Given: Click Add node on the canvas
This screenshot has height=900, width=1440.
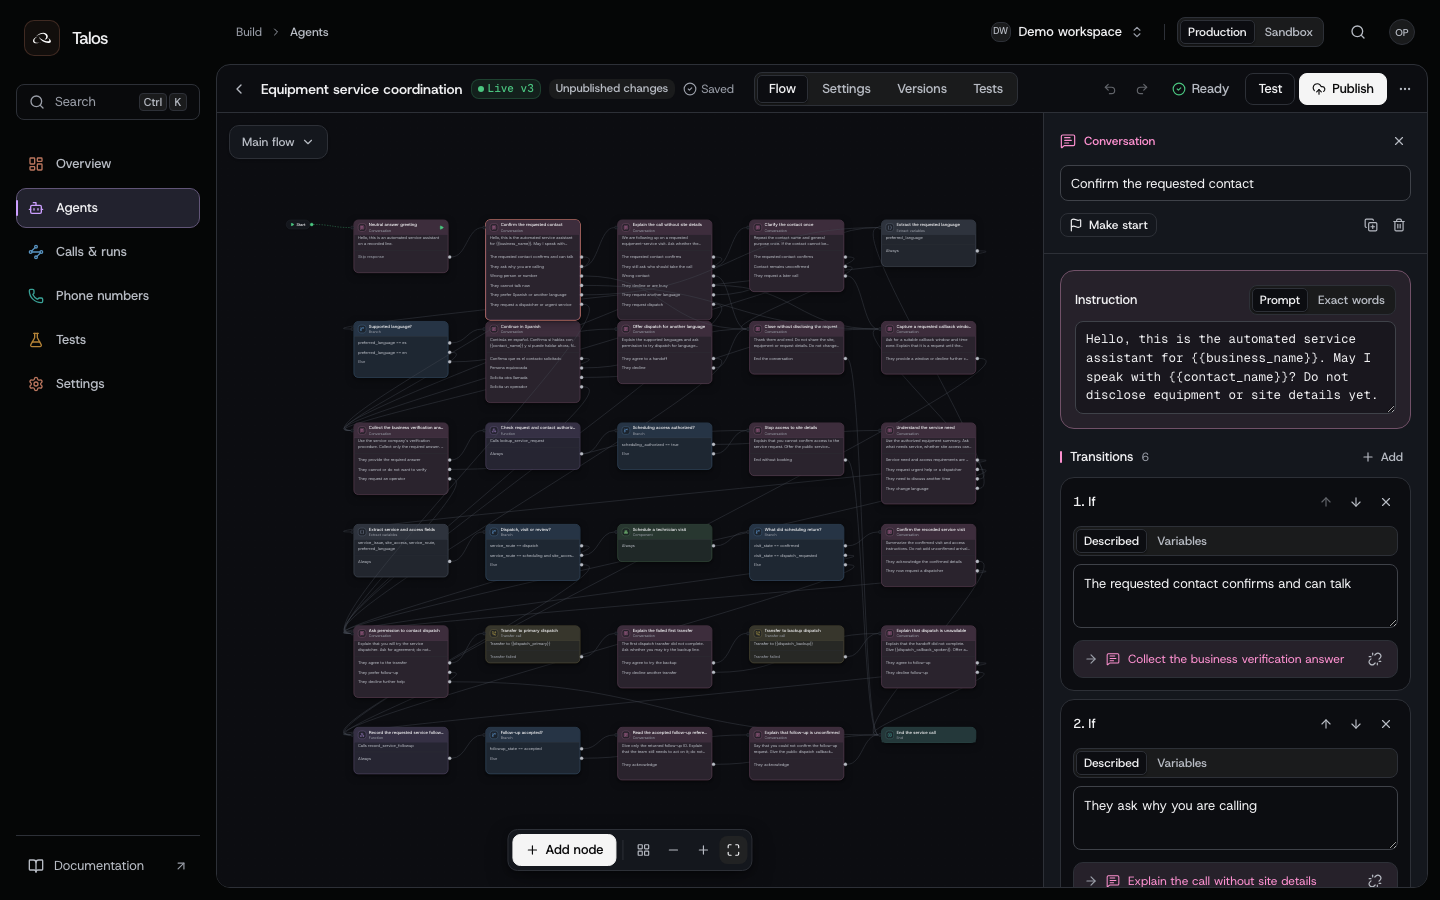Looking at the screenshot, I should point(565,850).
